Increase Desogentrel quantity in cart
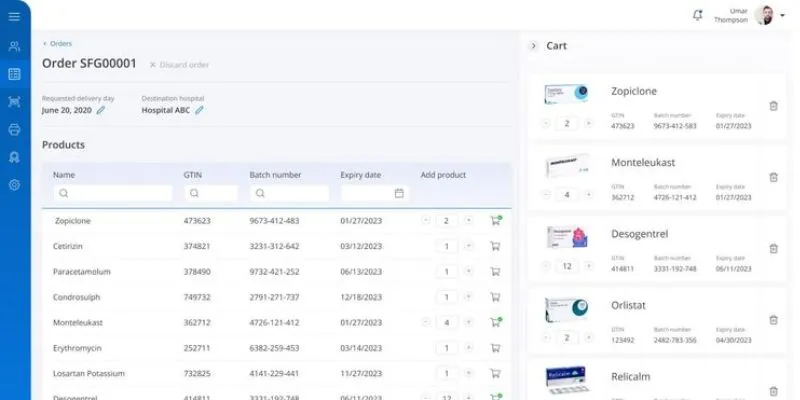Image resolution: width=800 pixels, height=400 pixels. tap(589, 266)
